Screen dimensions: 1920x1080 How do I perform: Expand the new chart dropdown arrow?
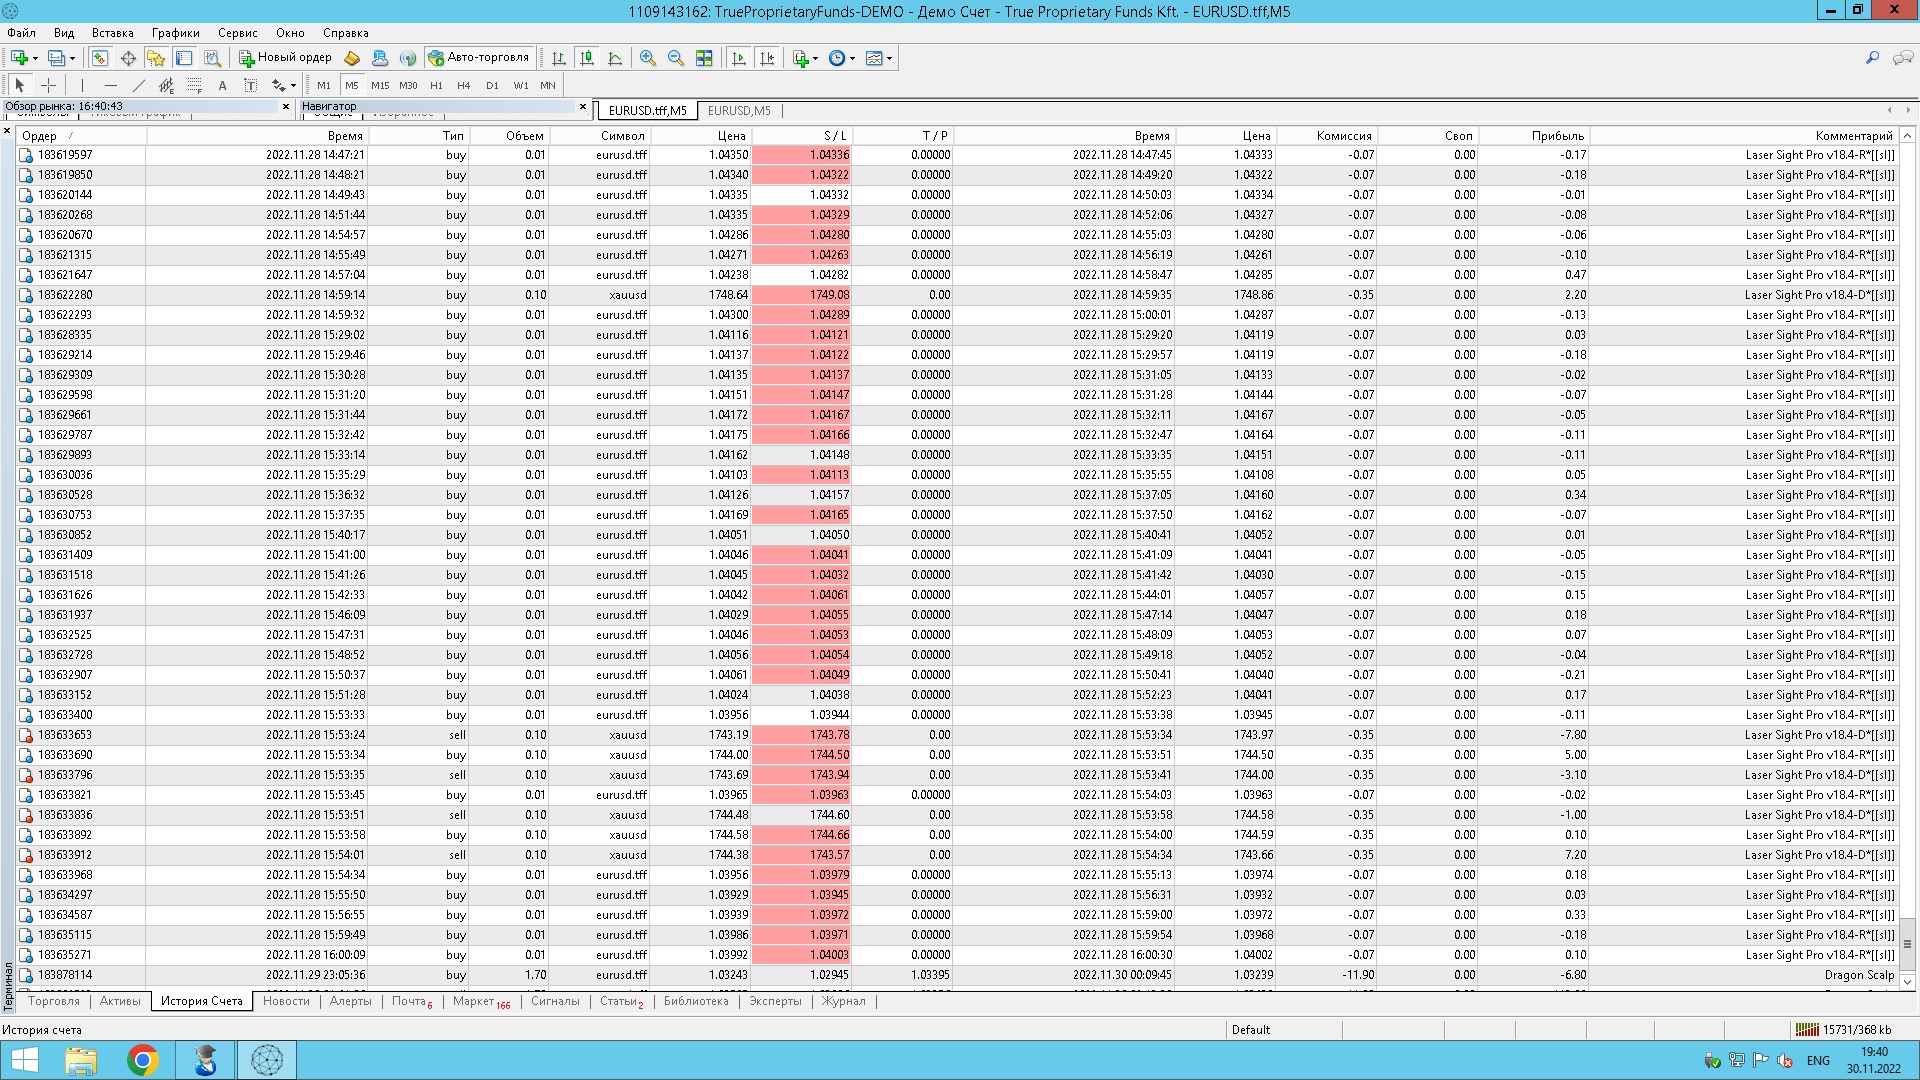[x=36, y=58]
